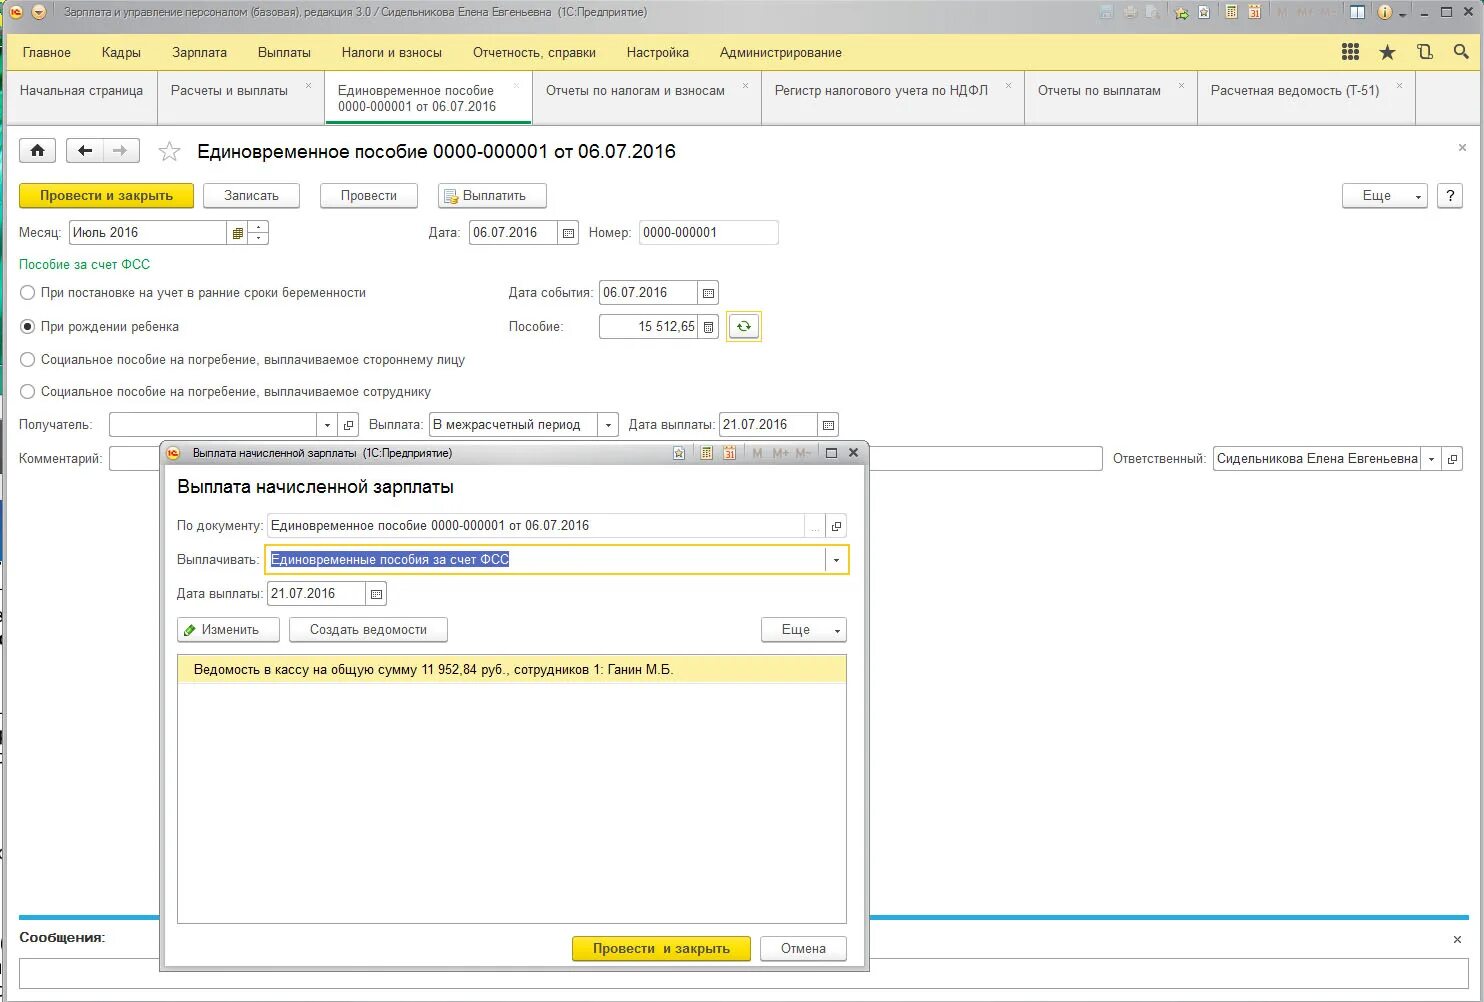The height and width of the screenshot is (1002, 1484).
Task: Click favorites star icon in dialog title bar
Action: pos(679,453)
